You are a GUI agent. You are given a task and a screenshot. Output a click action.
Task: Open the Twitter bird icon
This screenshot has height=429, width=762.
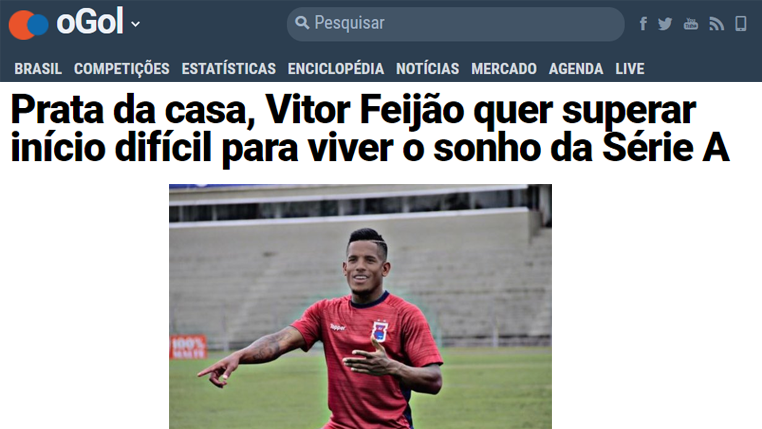665,24
